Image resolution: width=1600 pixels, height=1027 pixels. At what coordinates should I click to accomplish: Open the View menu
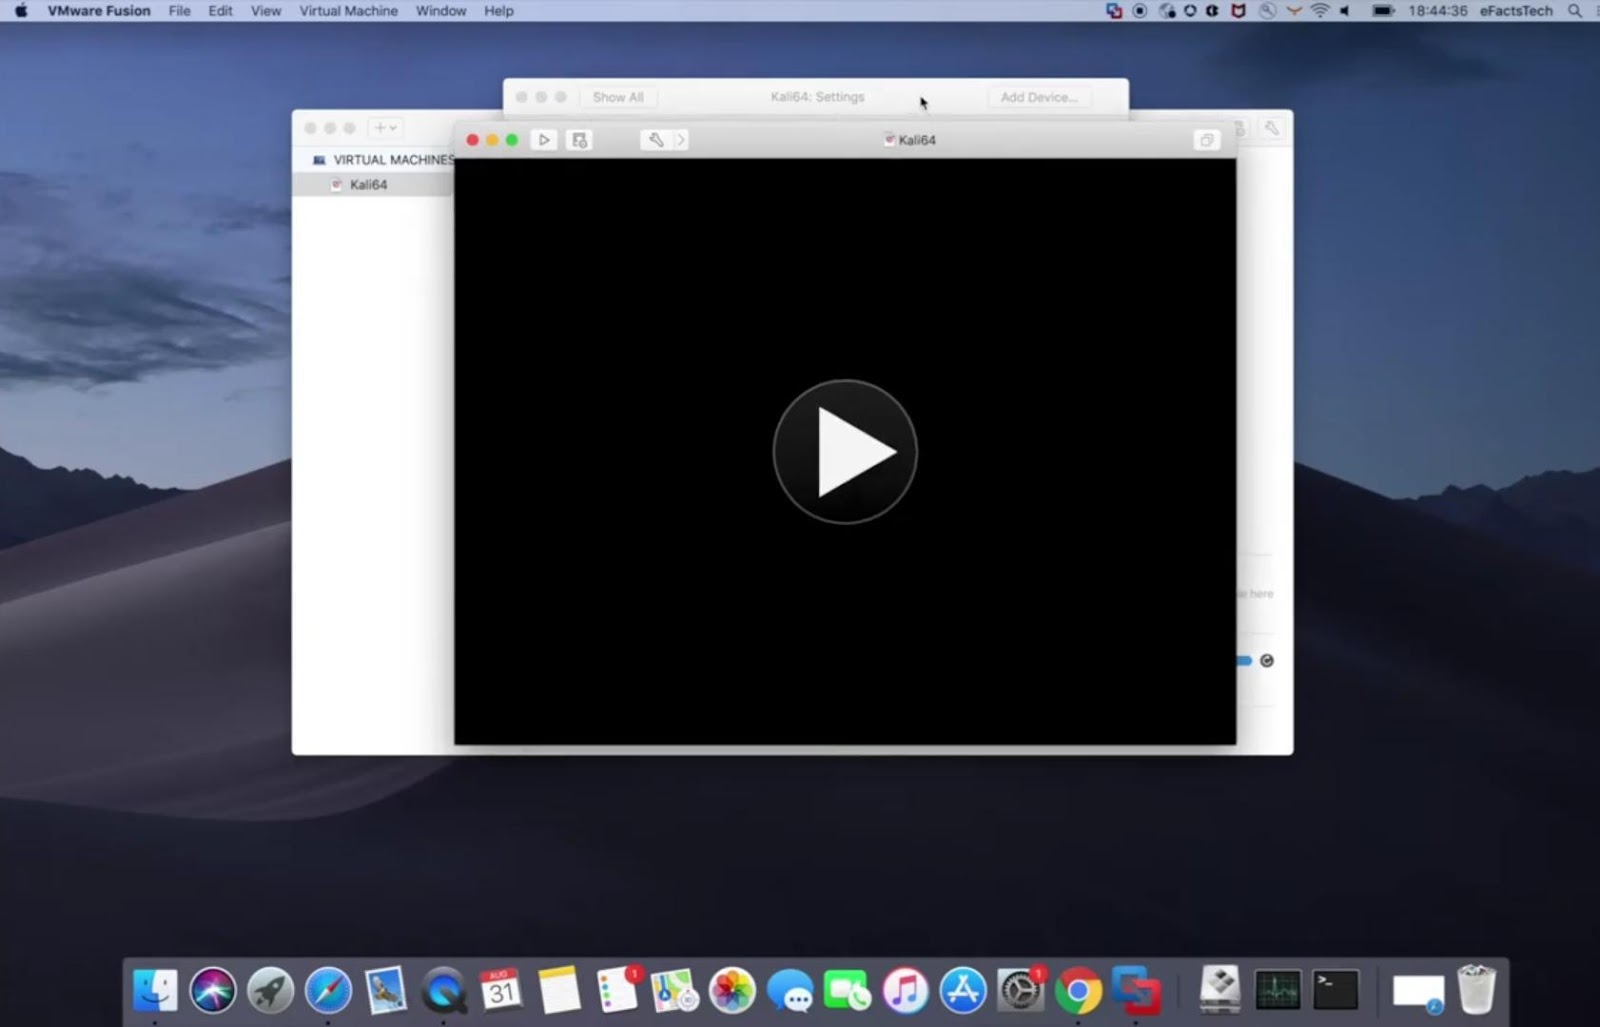(266, 11)
